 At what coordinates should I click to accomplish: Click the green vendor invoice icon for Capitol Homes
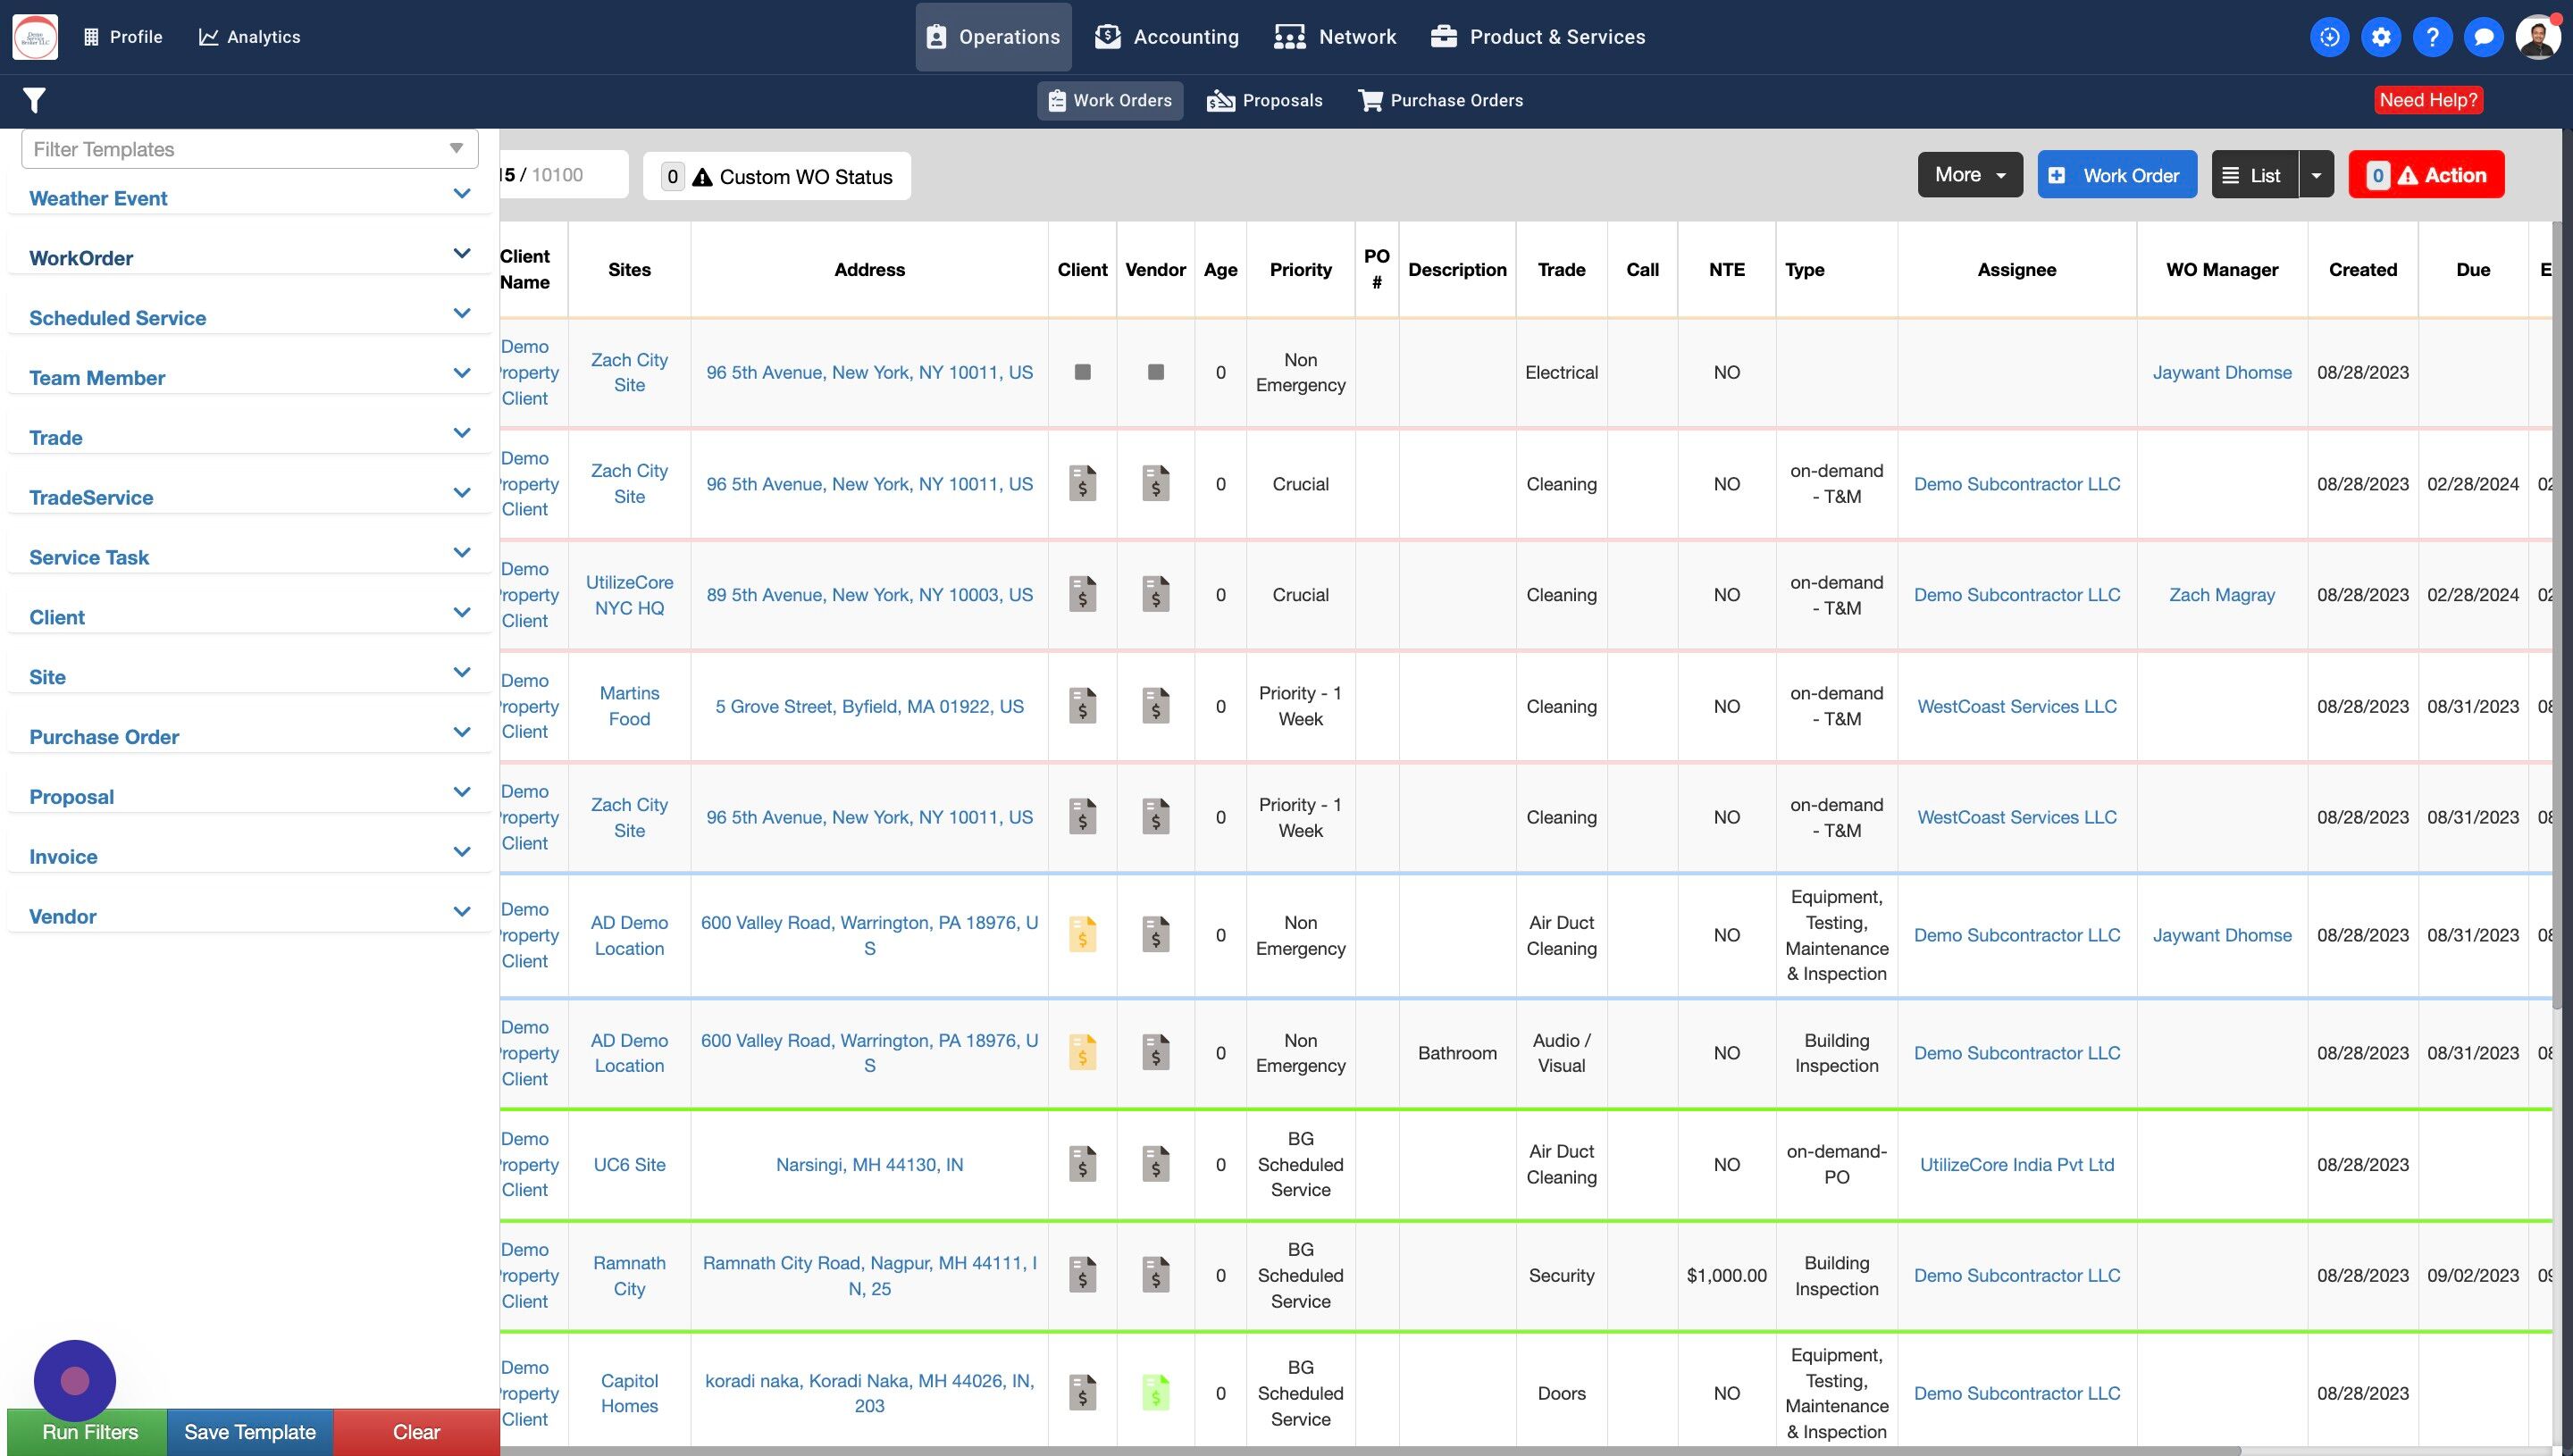1155,1392
